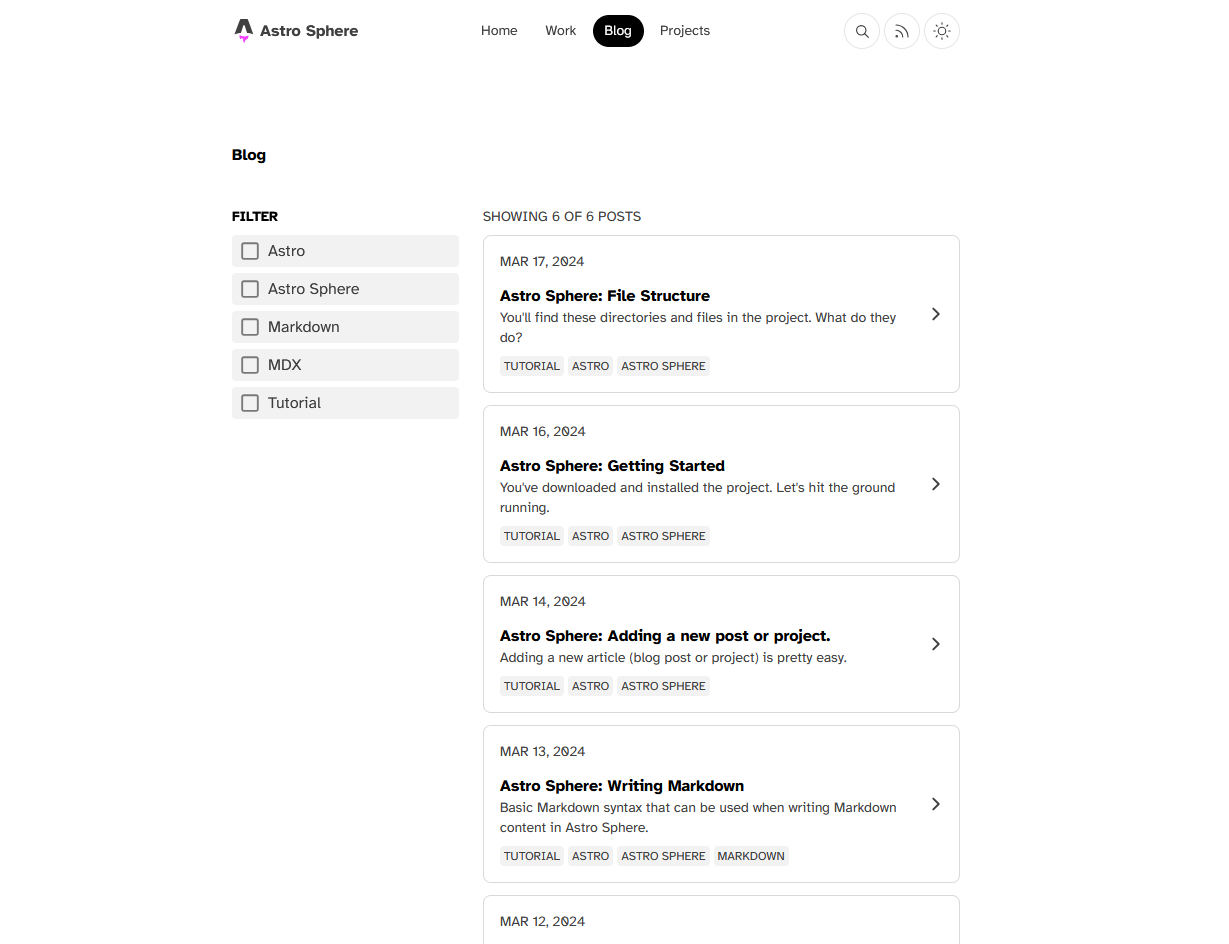The width and height of the screenshot is (1229, 944).
Task: Click the Astro Sphere rocket logo icon
Action: click(x=243, y=31)
